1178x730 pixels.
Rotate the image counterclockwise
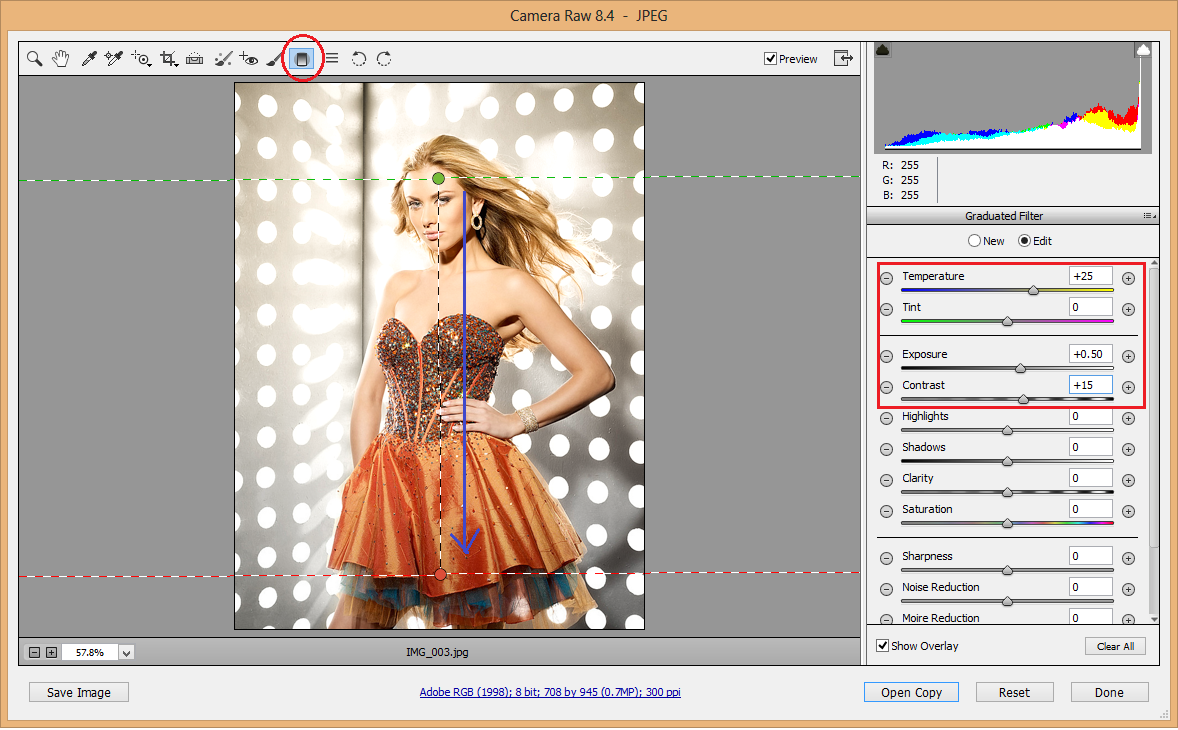pyautogui.click(x=359, y=58)
